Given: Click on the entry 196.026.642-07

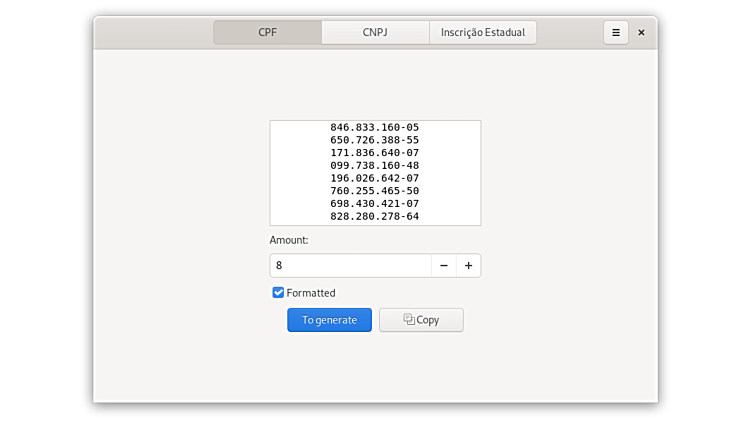Looking at the screenshot, I should coord(374,178).
